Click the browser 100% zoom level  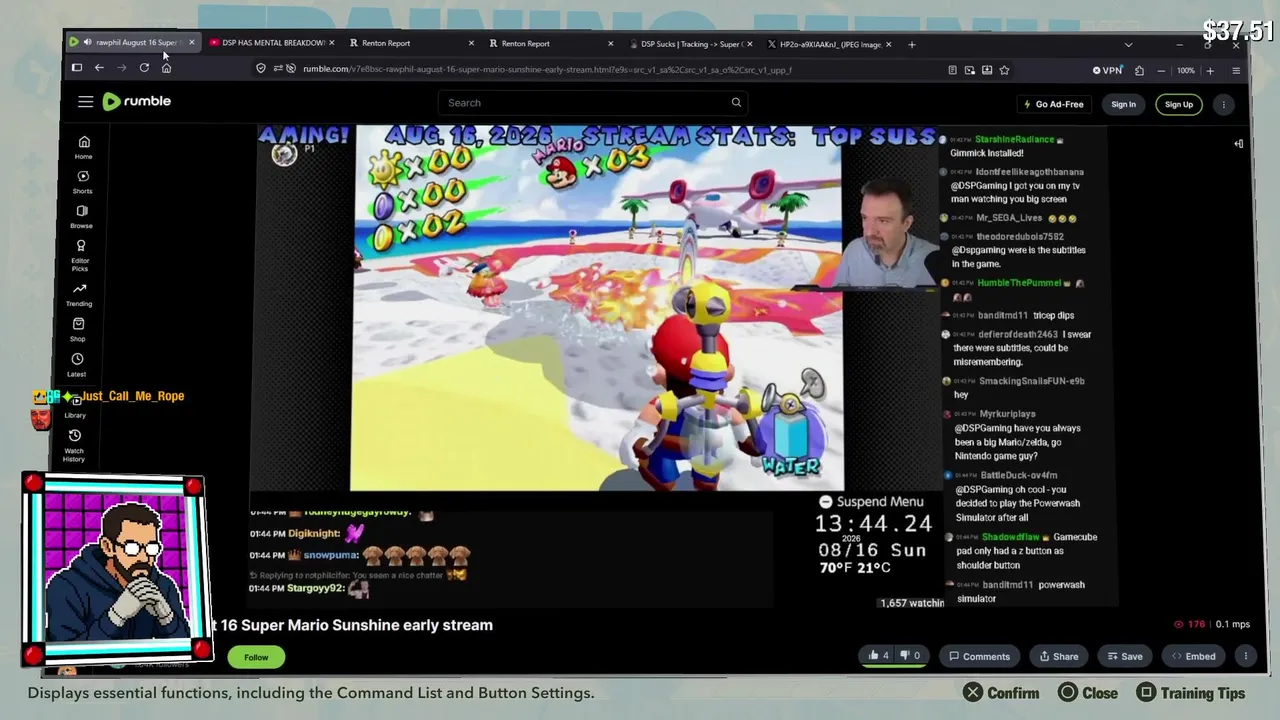tap(1185, 71)
